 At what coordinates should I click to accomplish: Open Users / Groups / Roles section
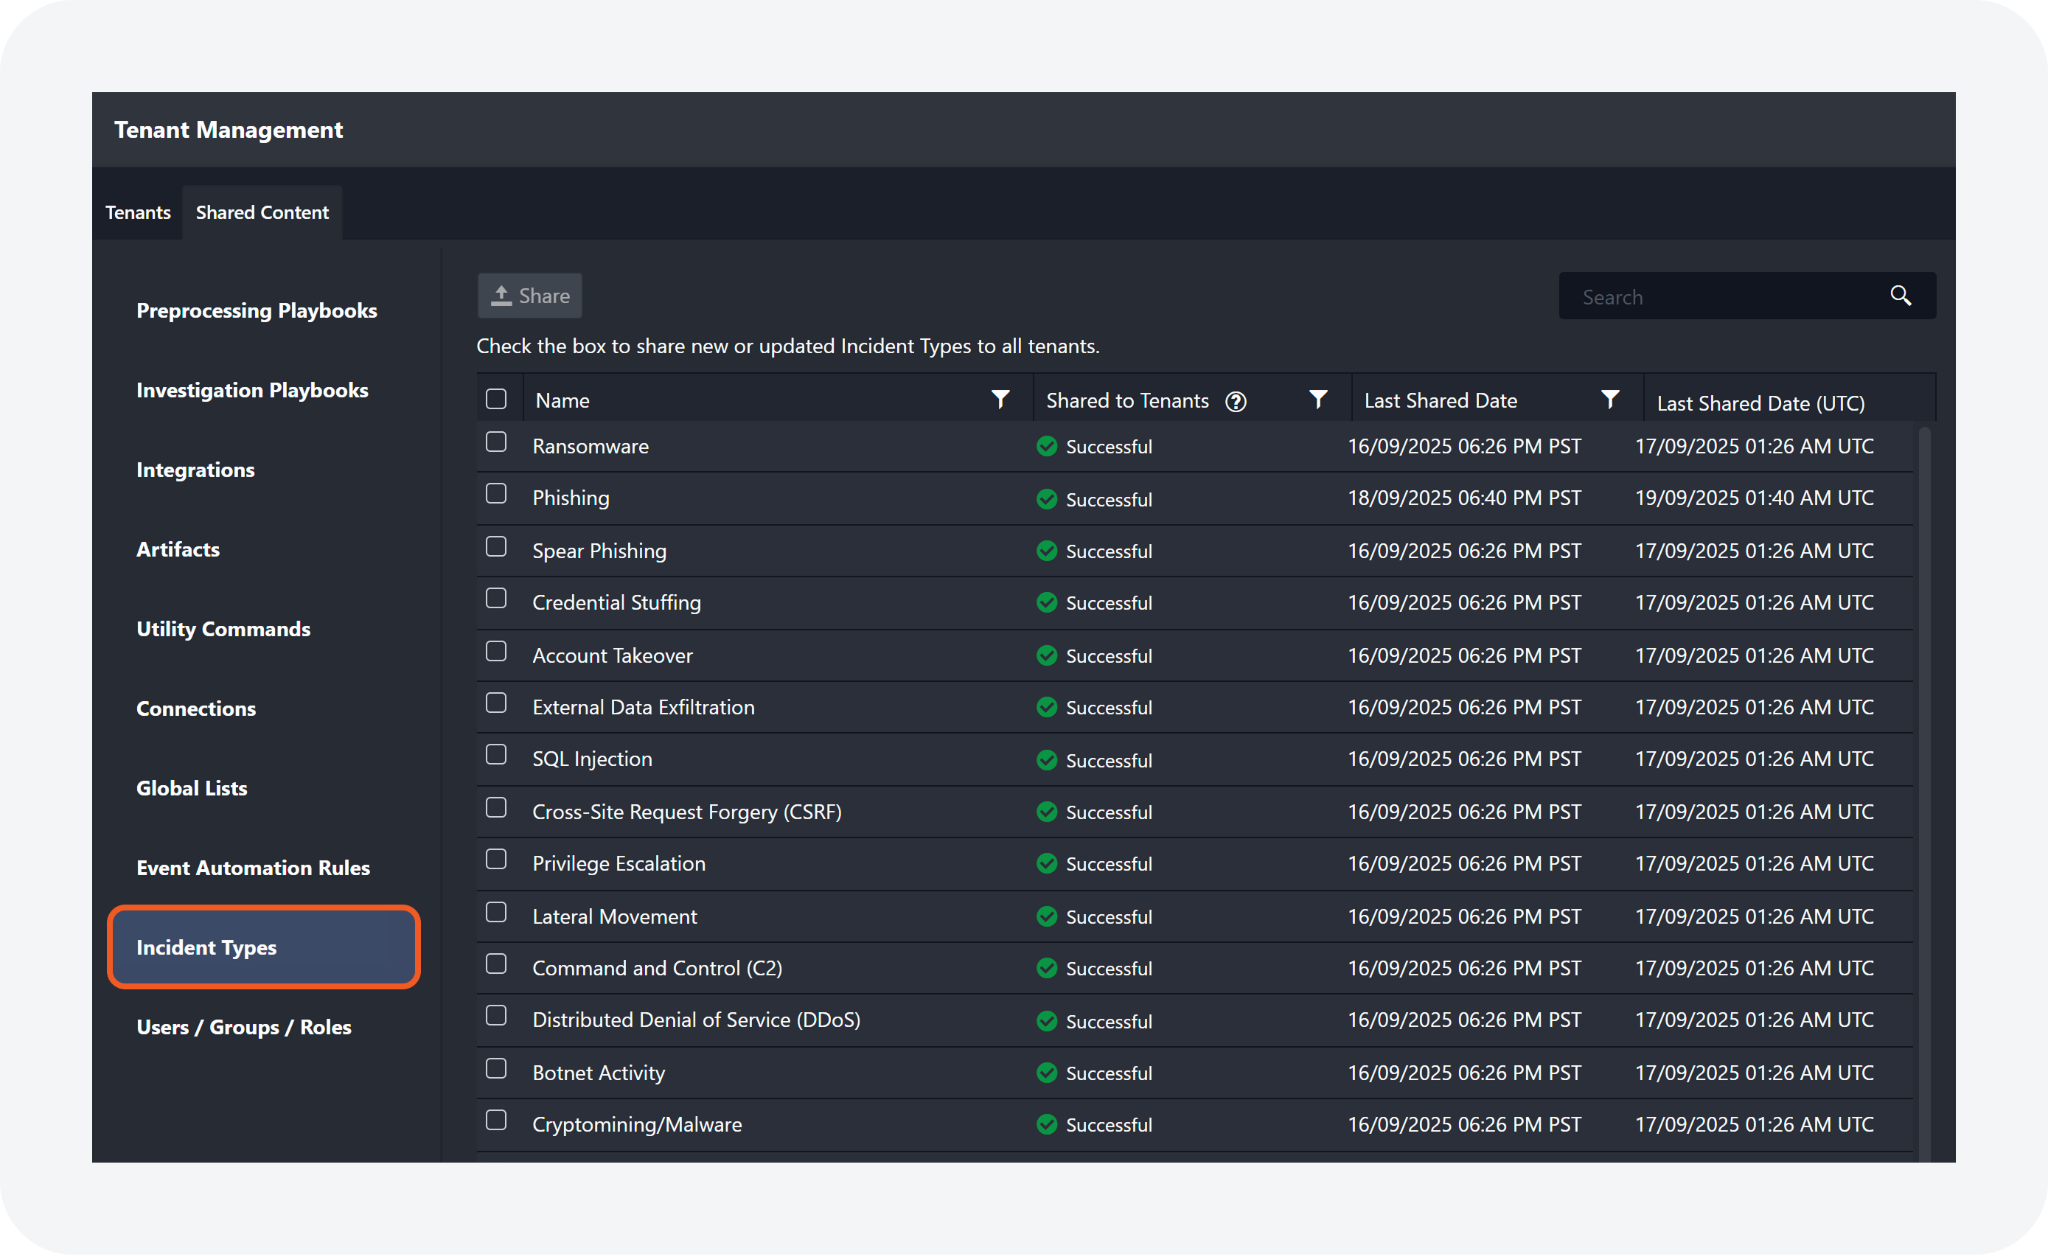[x=244, y=1027]
